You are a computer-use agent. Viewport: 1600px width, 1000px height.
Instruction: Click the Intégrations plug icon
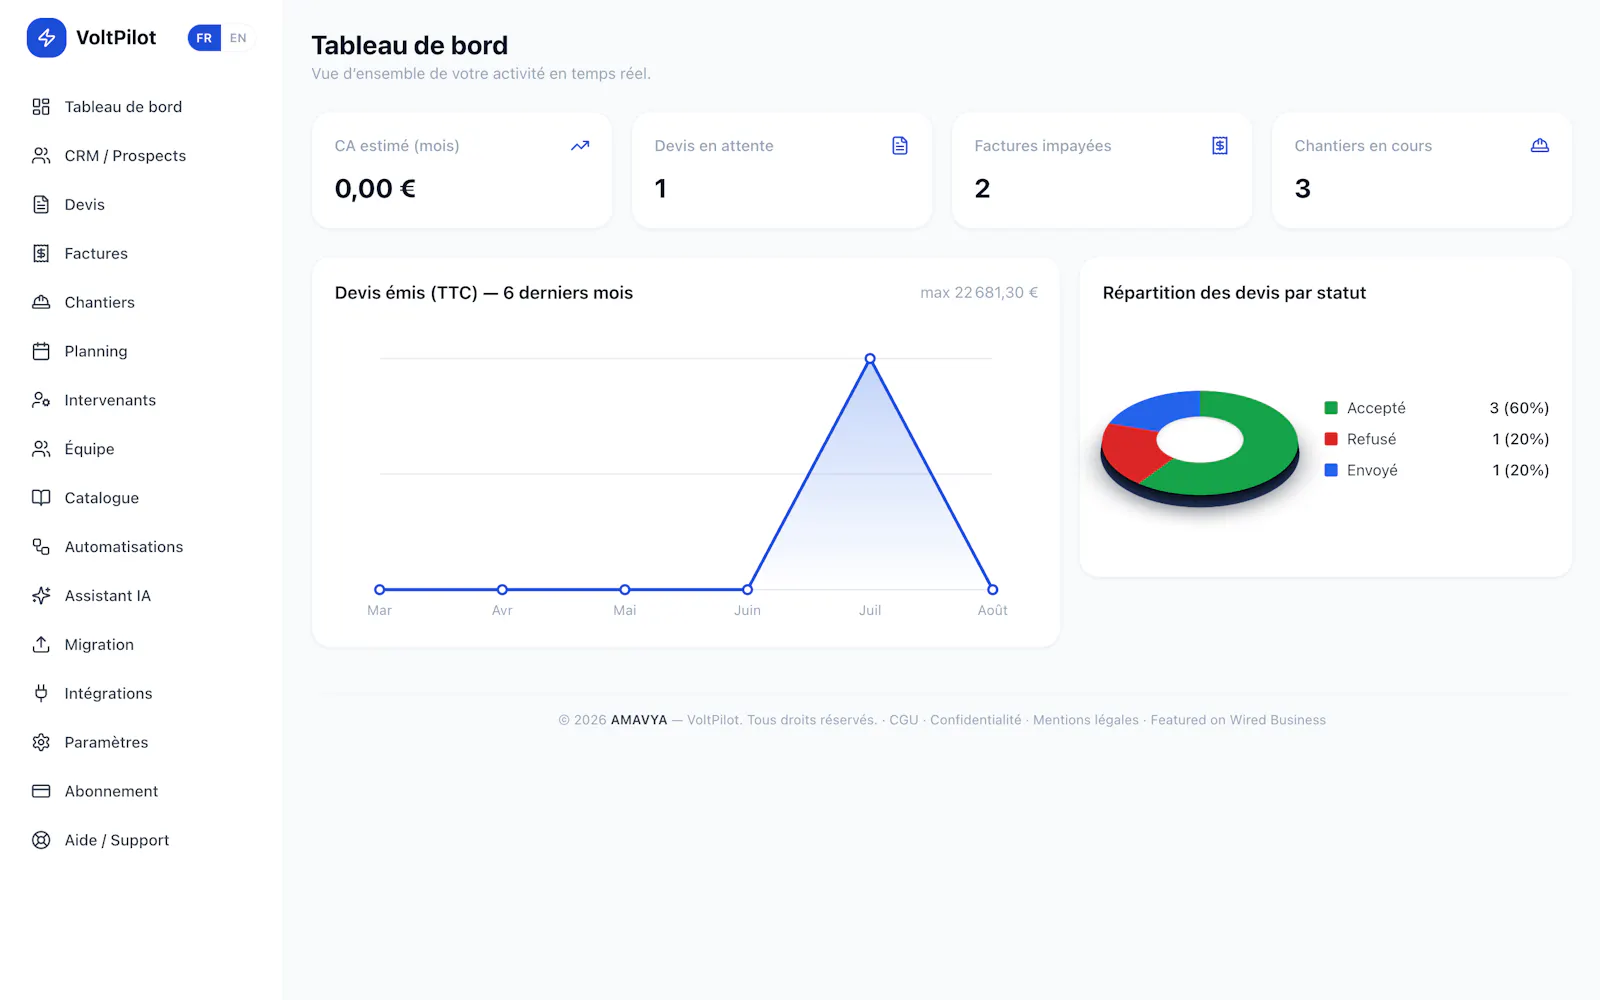point(41,693)
